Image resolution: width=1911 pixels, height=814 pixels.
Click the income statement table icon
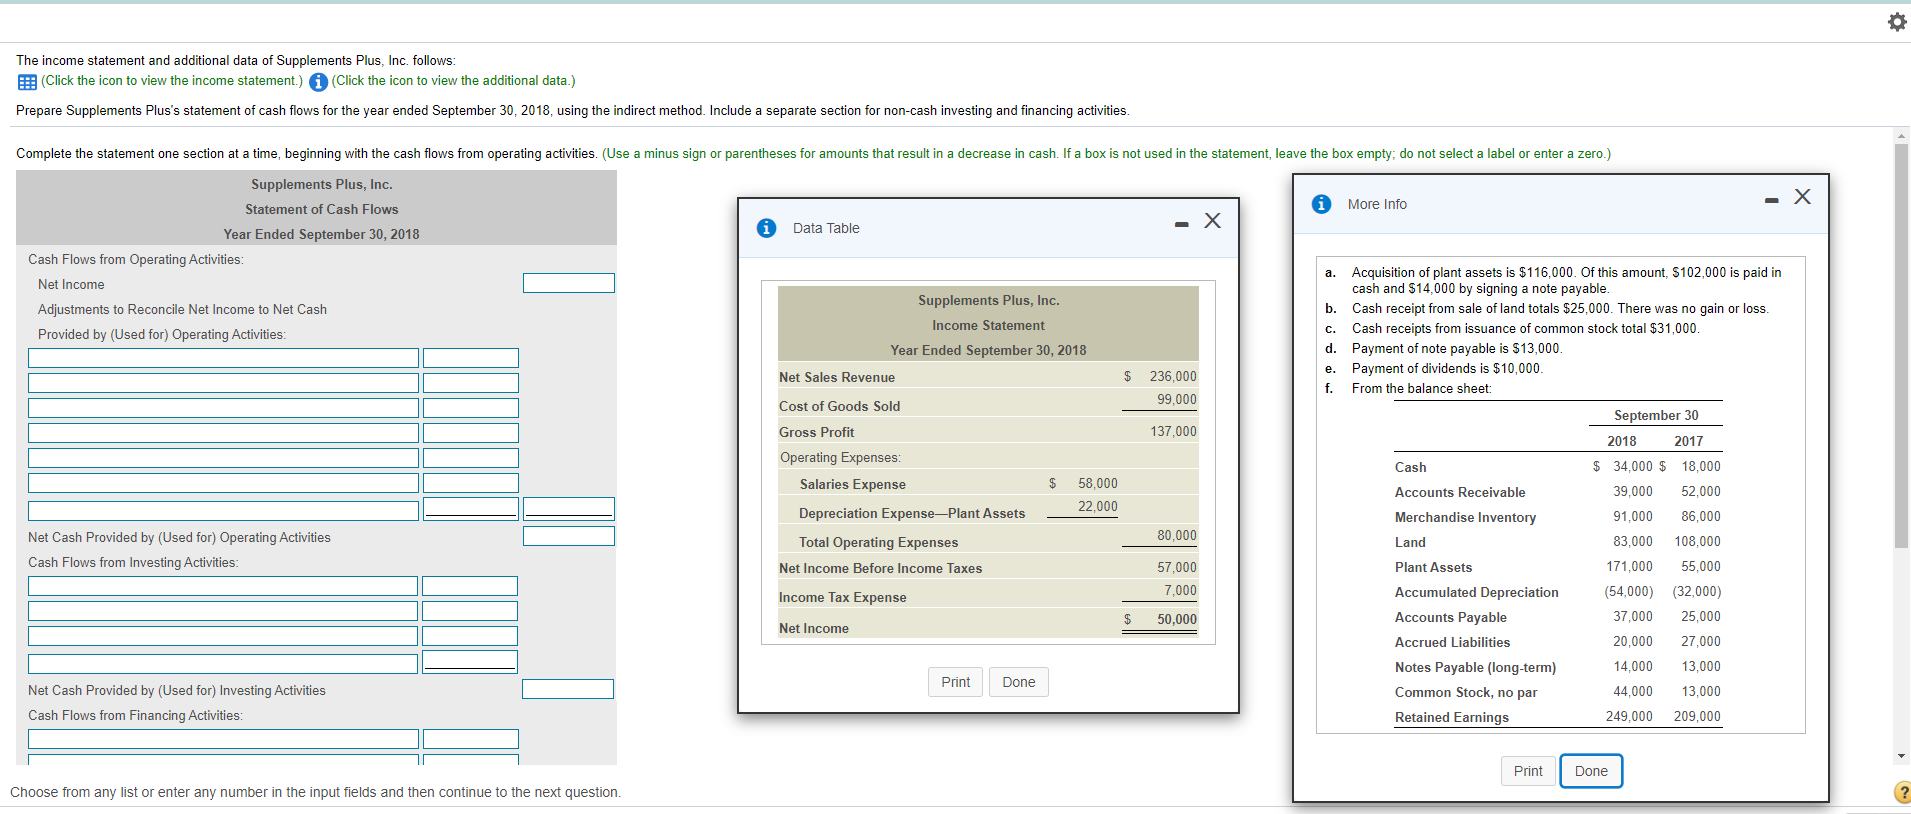(x=27, y=82)
